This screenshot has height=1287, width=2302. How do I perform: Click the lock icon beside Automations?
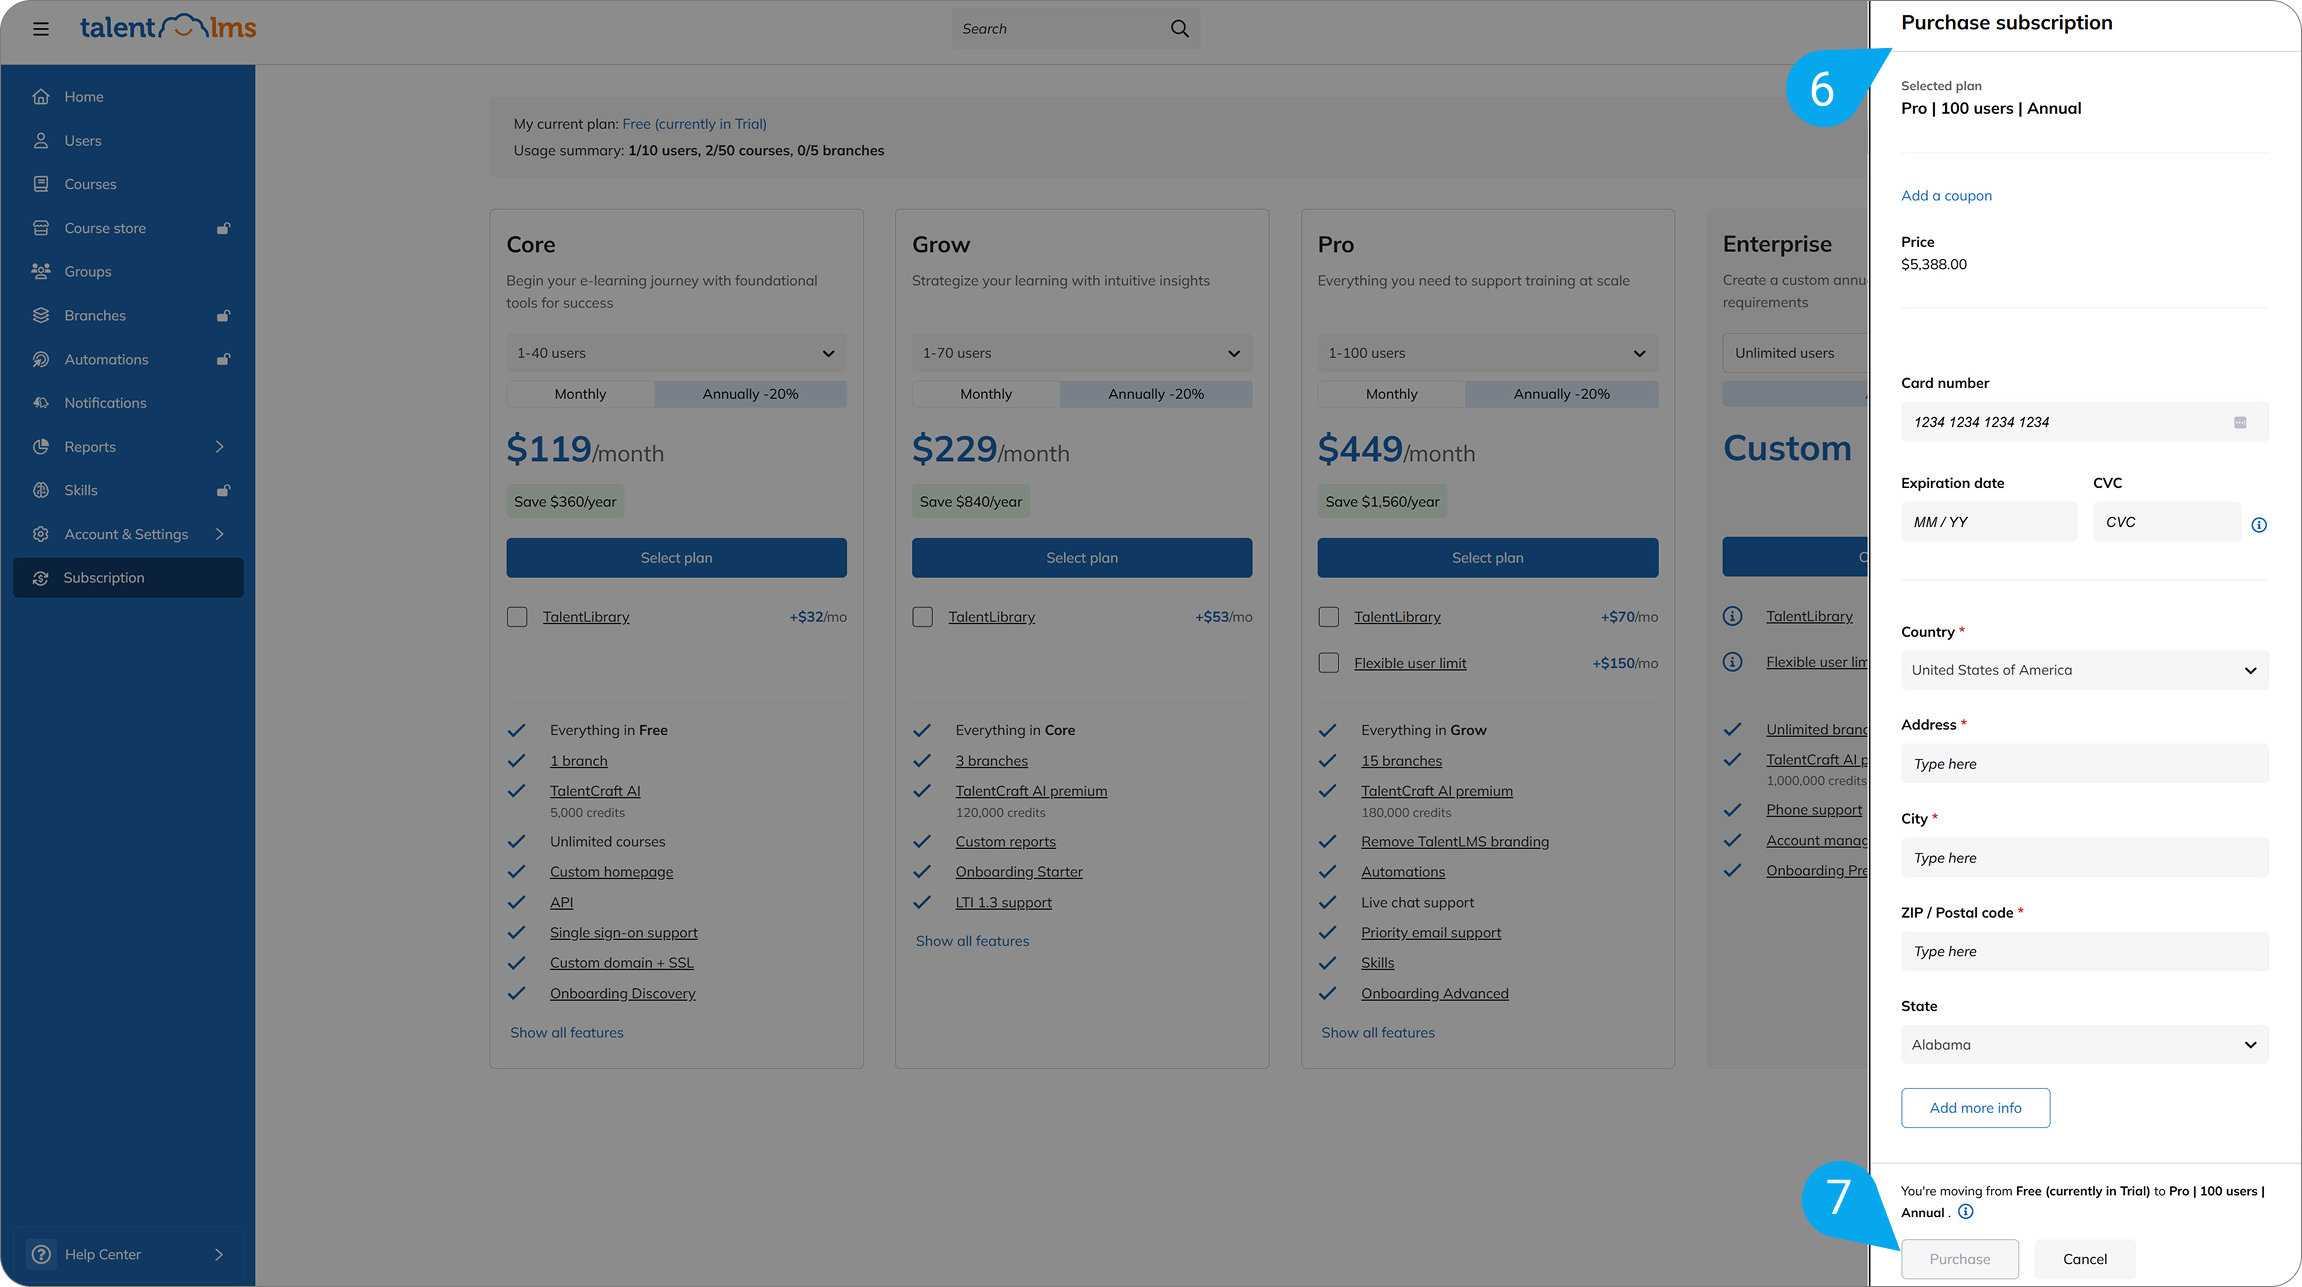pos(224,359)
